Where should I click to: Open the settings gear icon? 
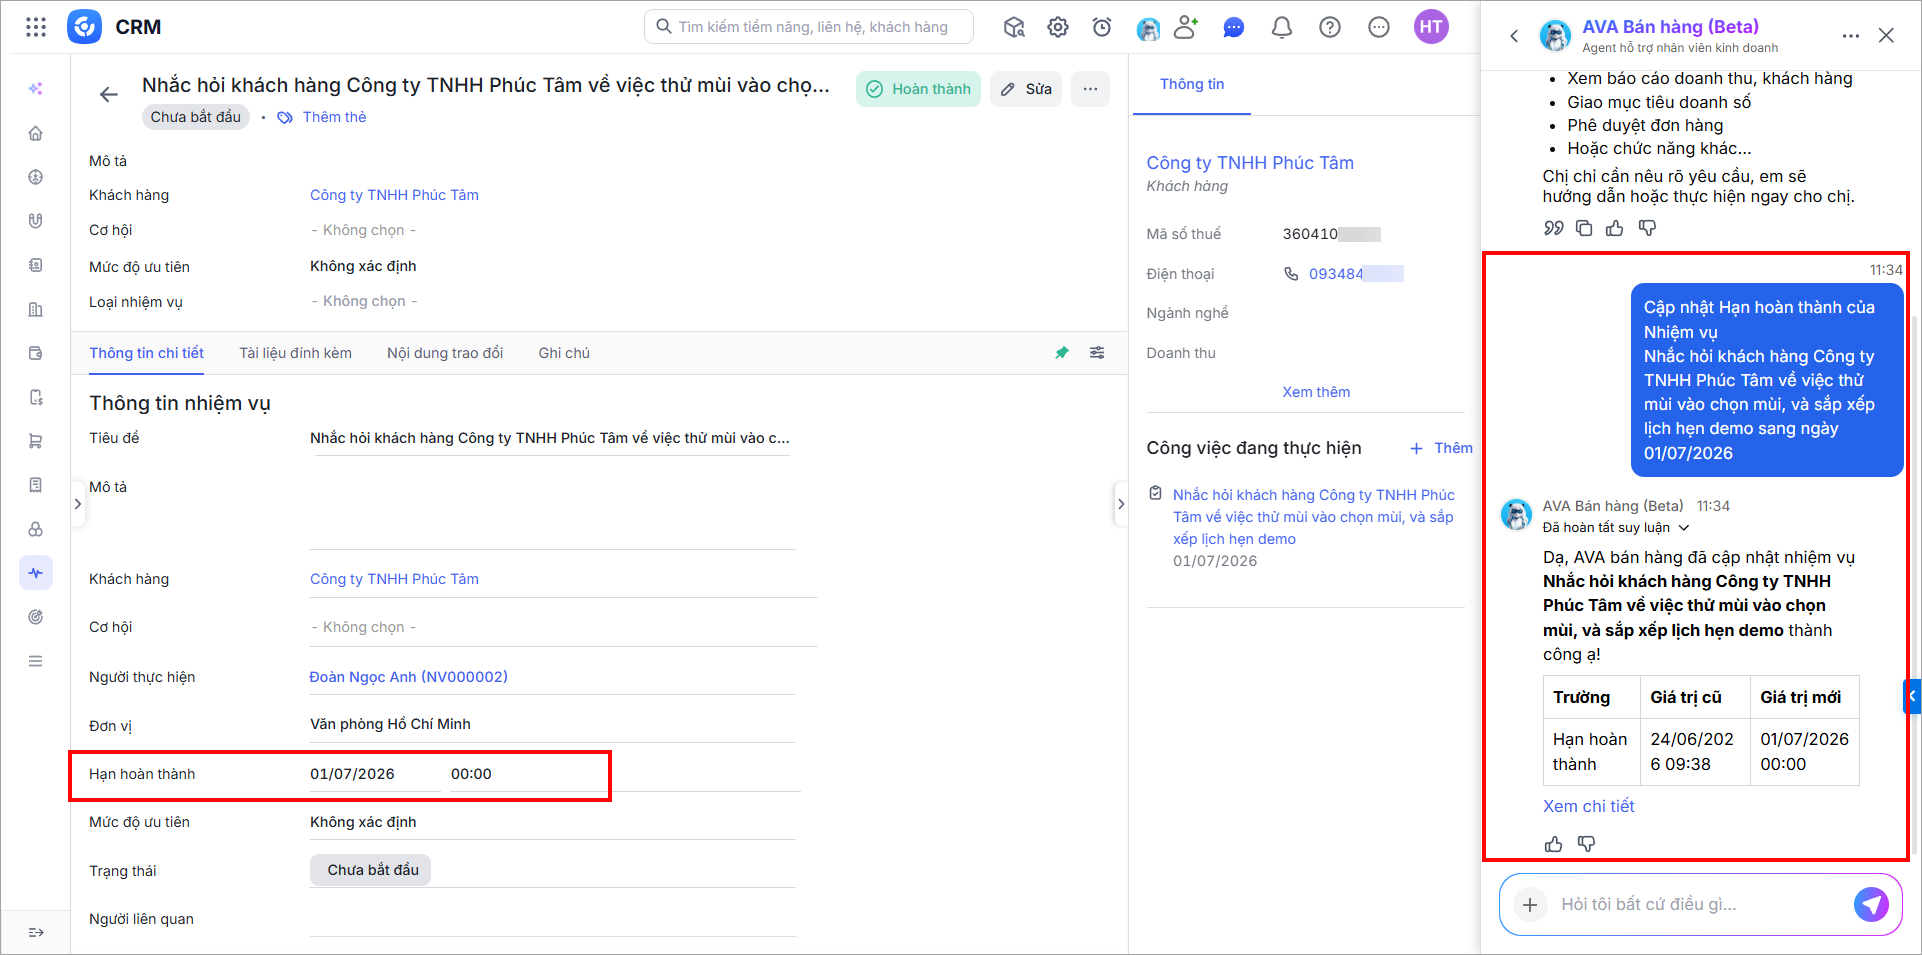pos(1058,27)
